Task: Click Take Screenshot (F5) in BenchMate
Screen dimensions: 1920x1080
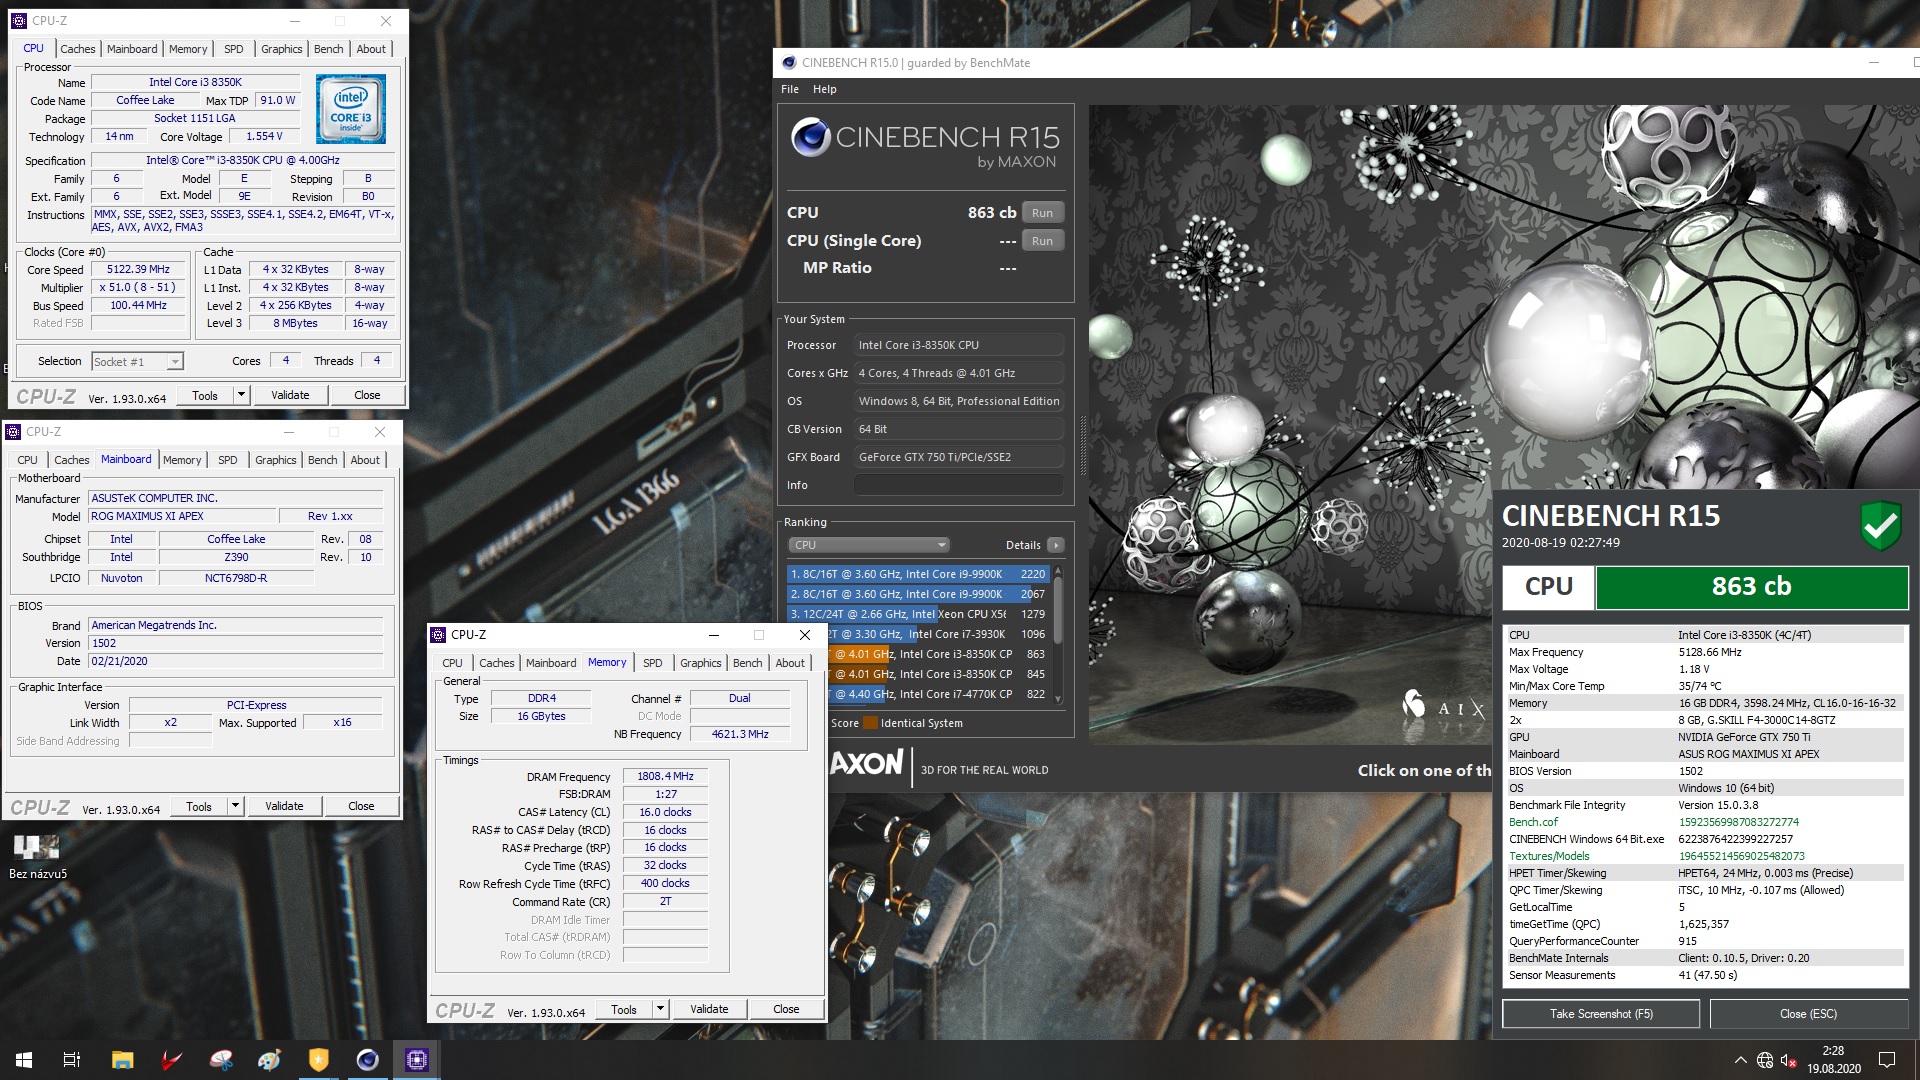Action: point(1601,1014)
